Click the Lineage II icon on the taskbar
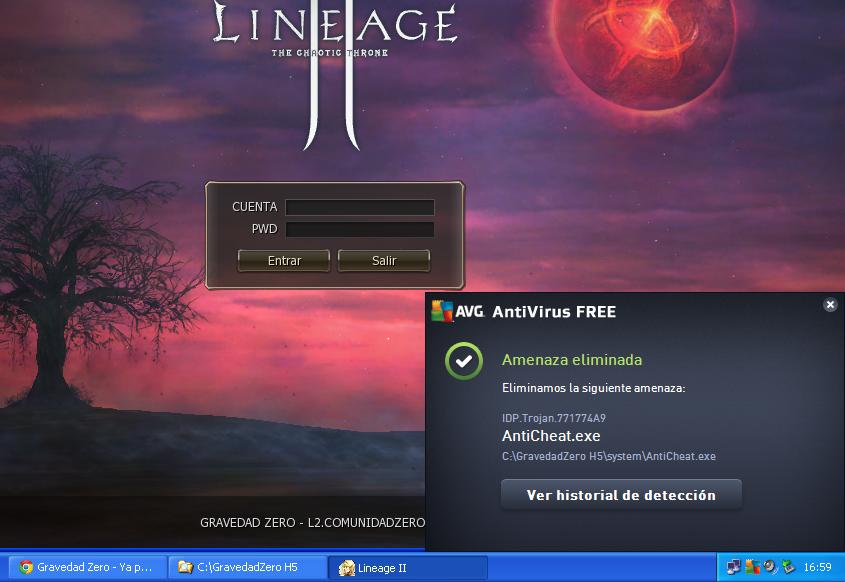 347,567
